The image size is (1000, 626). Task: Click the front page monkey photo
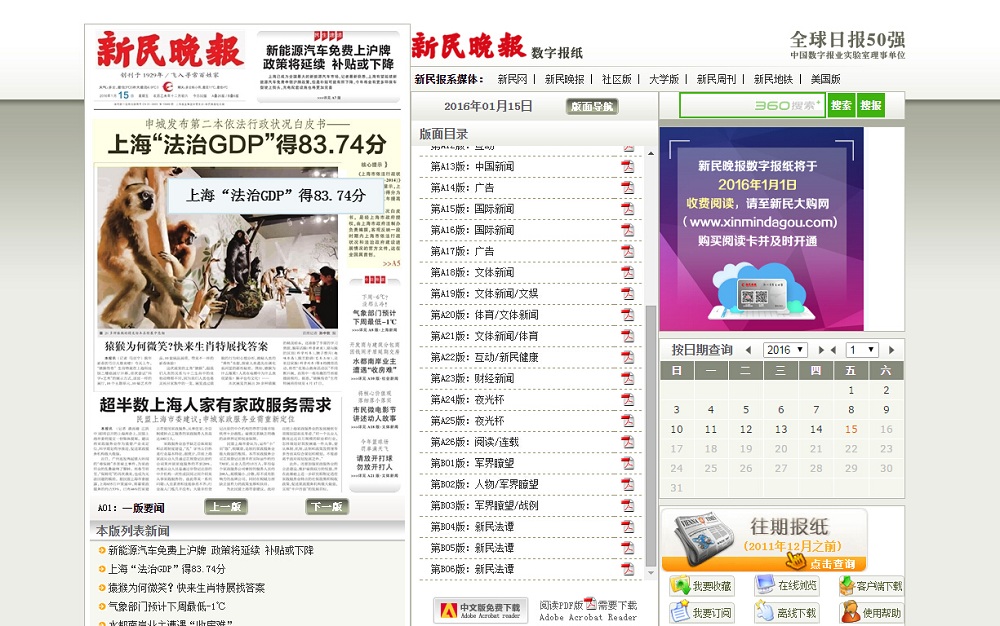pos(217,248)
